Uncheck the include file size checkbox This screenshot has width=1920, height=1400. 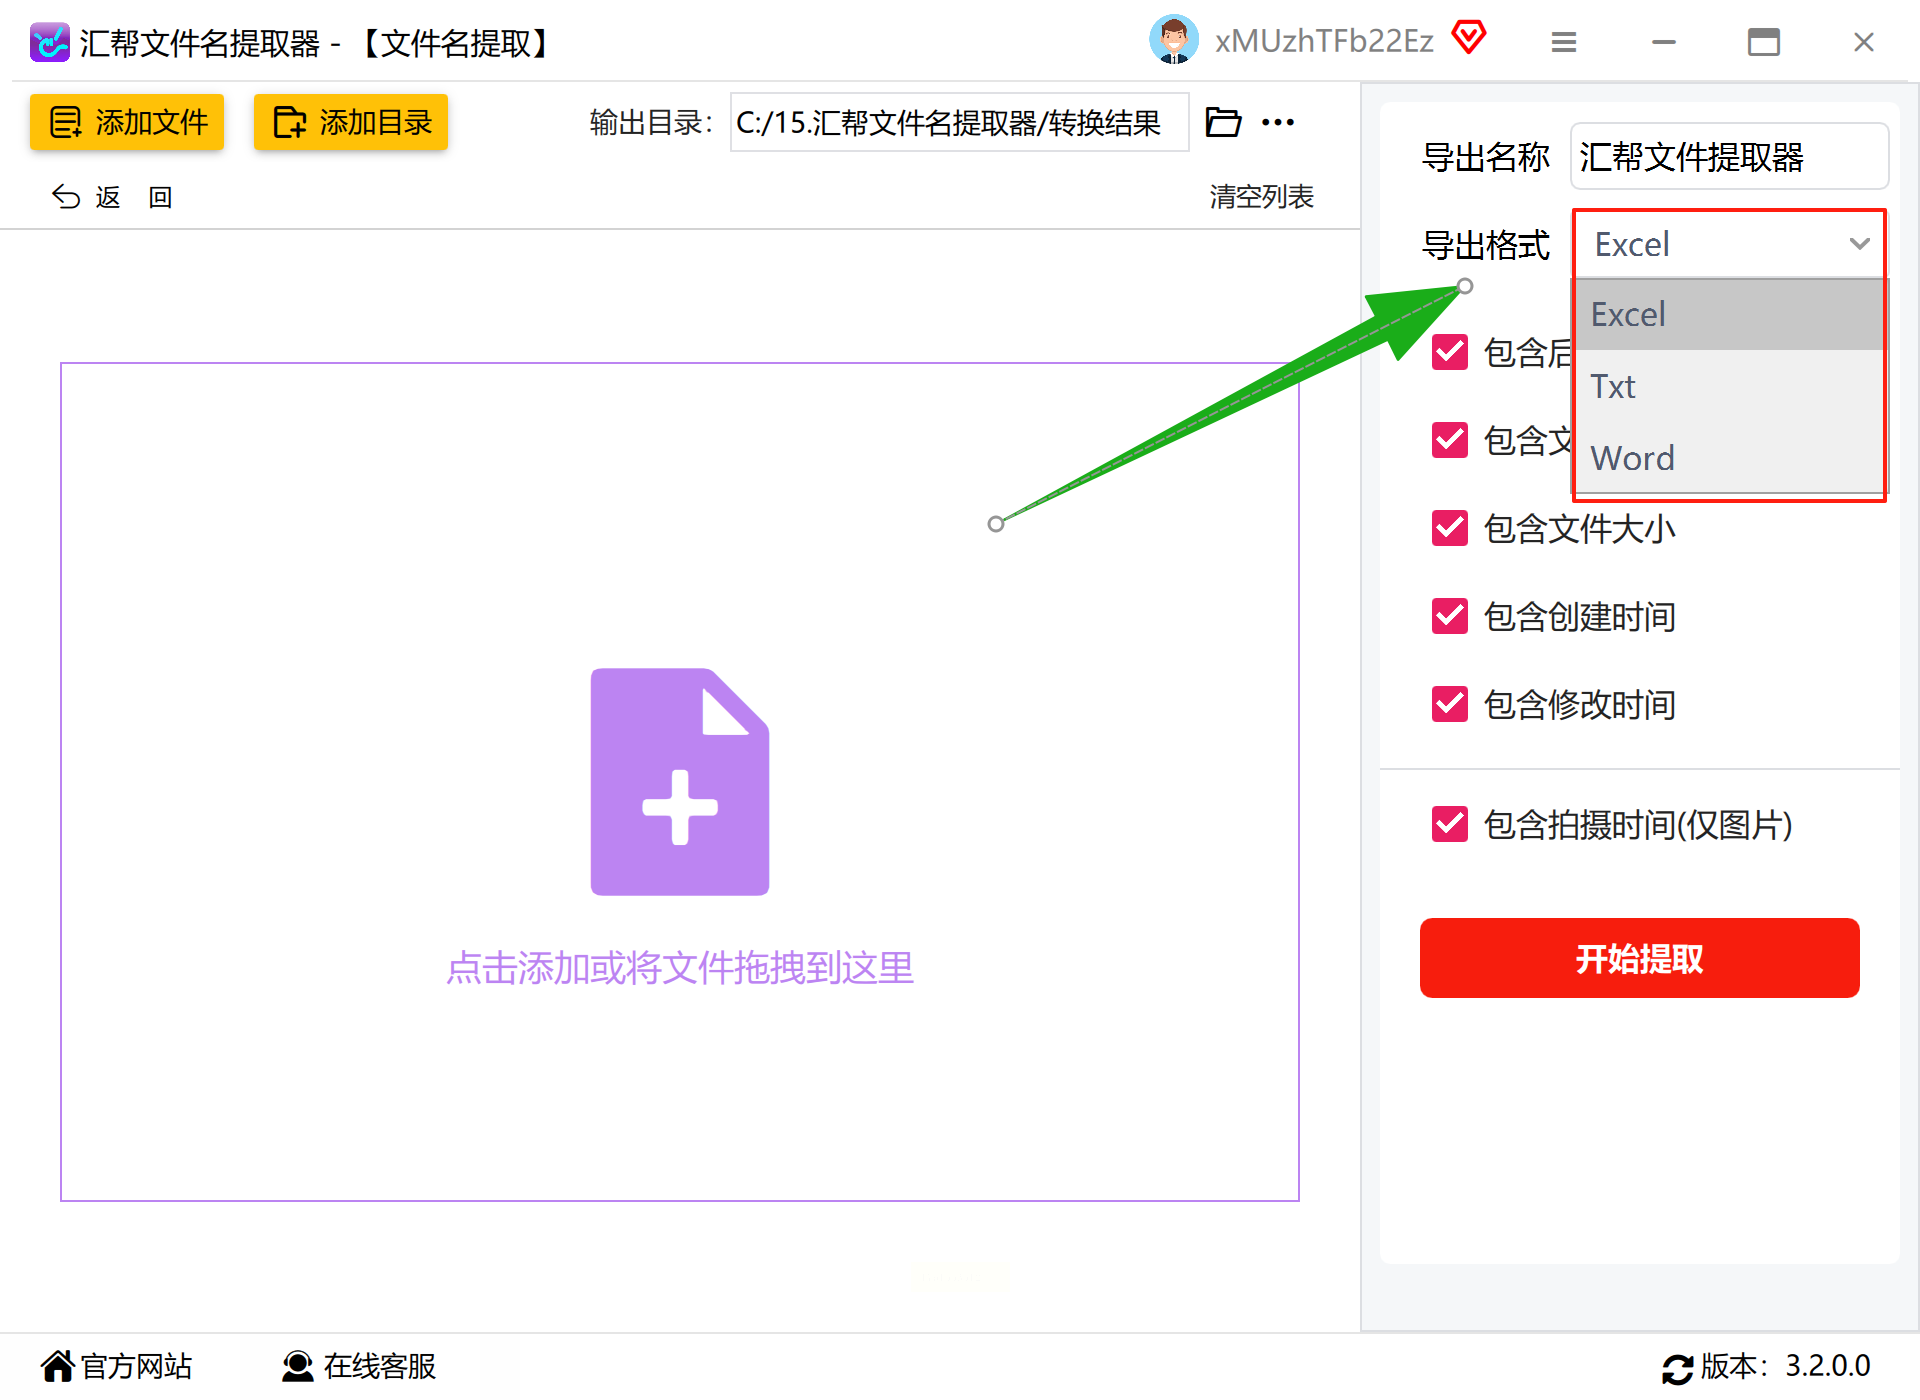tap(1449, 528)
